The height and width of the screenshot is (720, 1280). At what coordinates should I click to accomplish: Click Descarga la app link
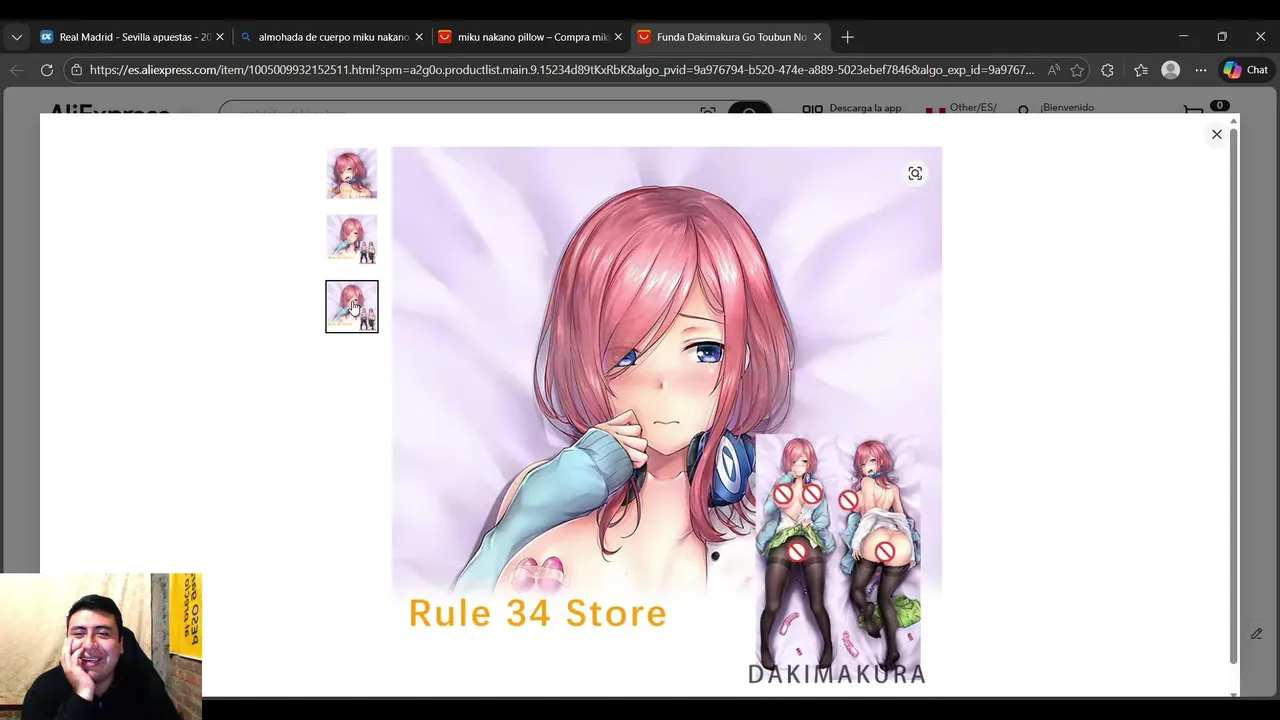853,107
